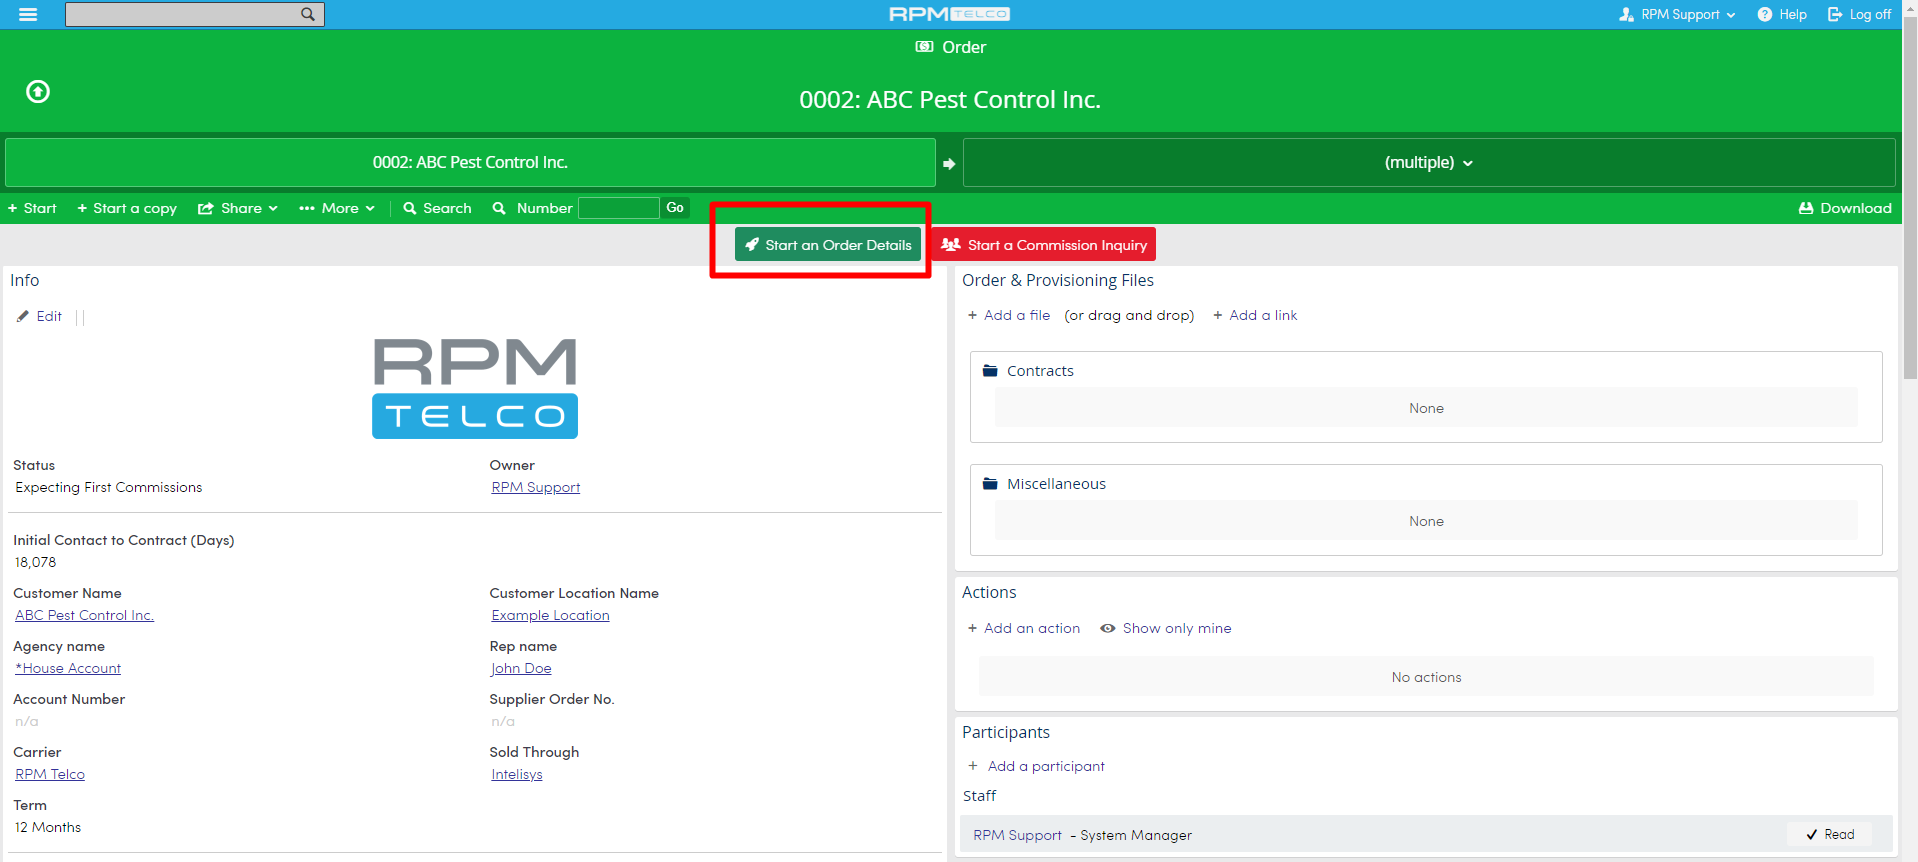Viewport: 1918px width, 862px height.
Task: Open the Help page
Action: (1782, 14)
